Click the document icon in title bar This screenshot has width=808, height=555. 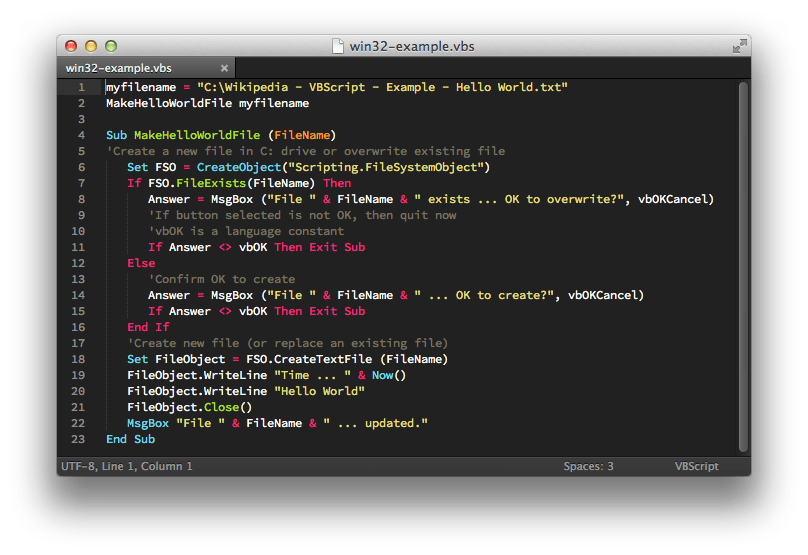tap(338, 46)
